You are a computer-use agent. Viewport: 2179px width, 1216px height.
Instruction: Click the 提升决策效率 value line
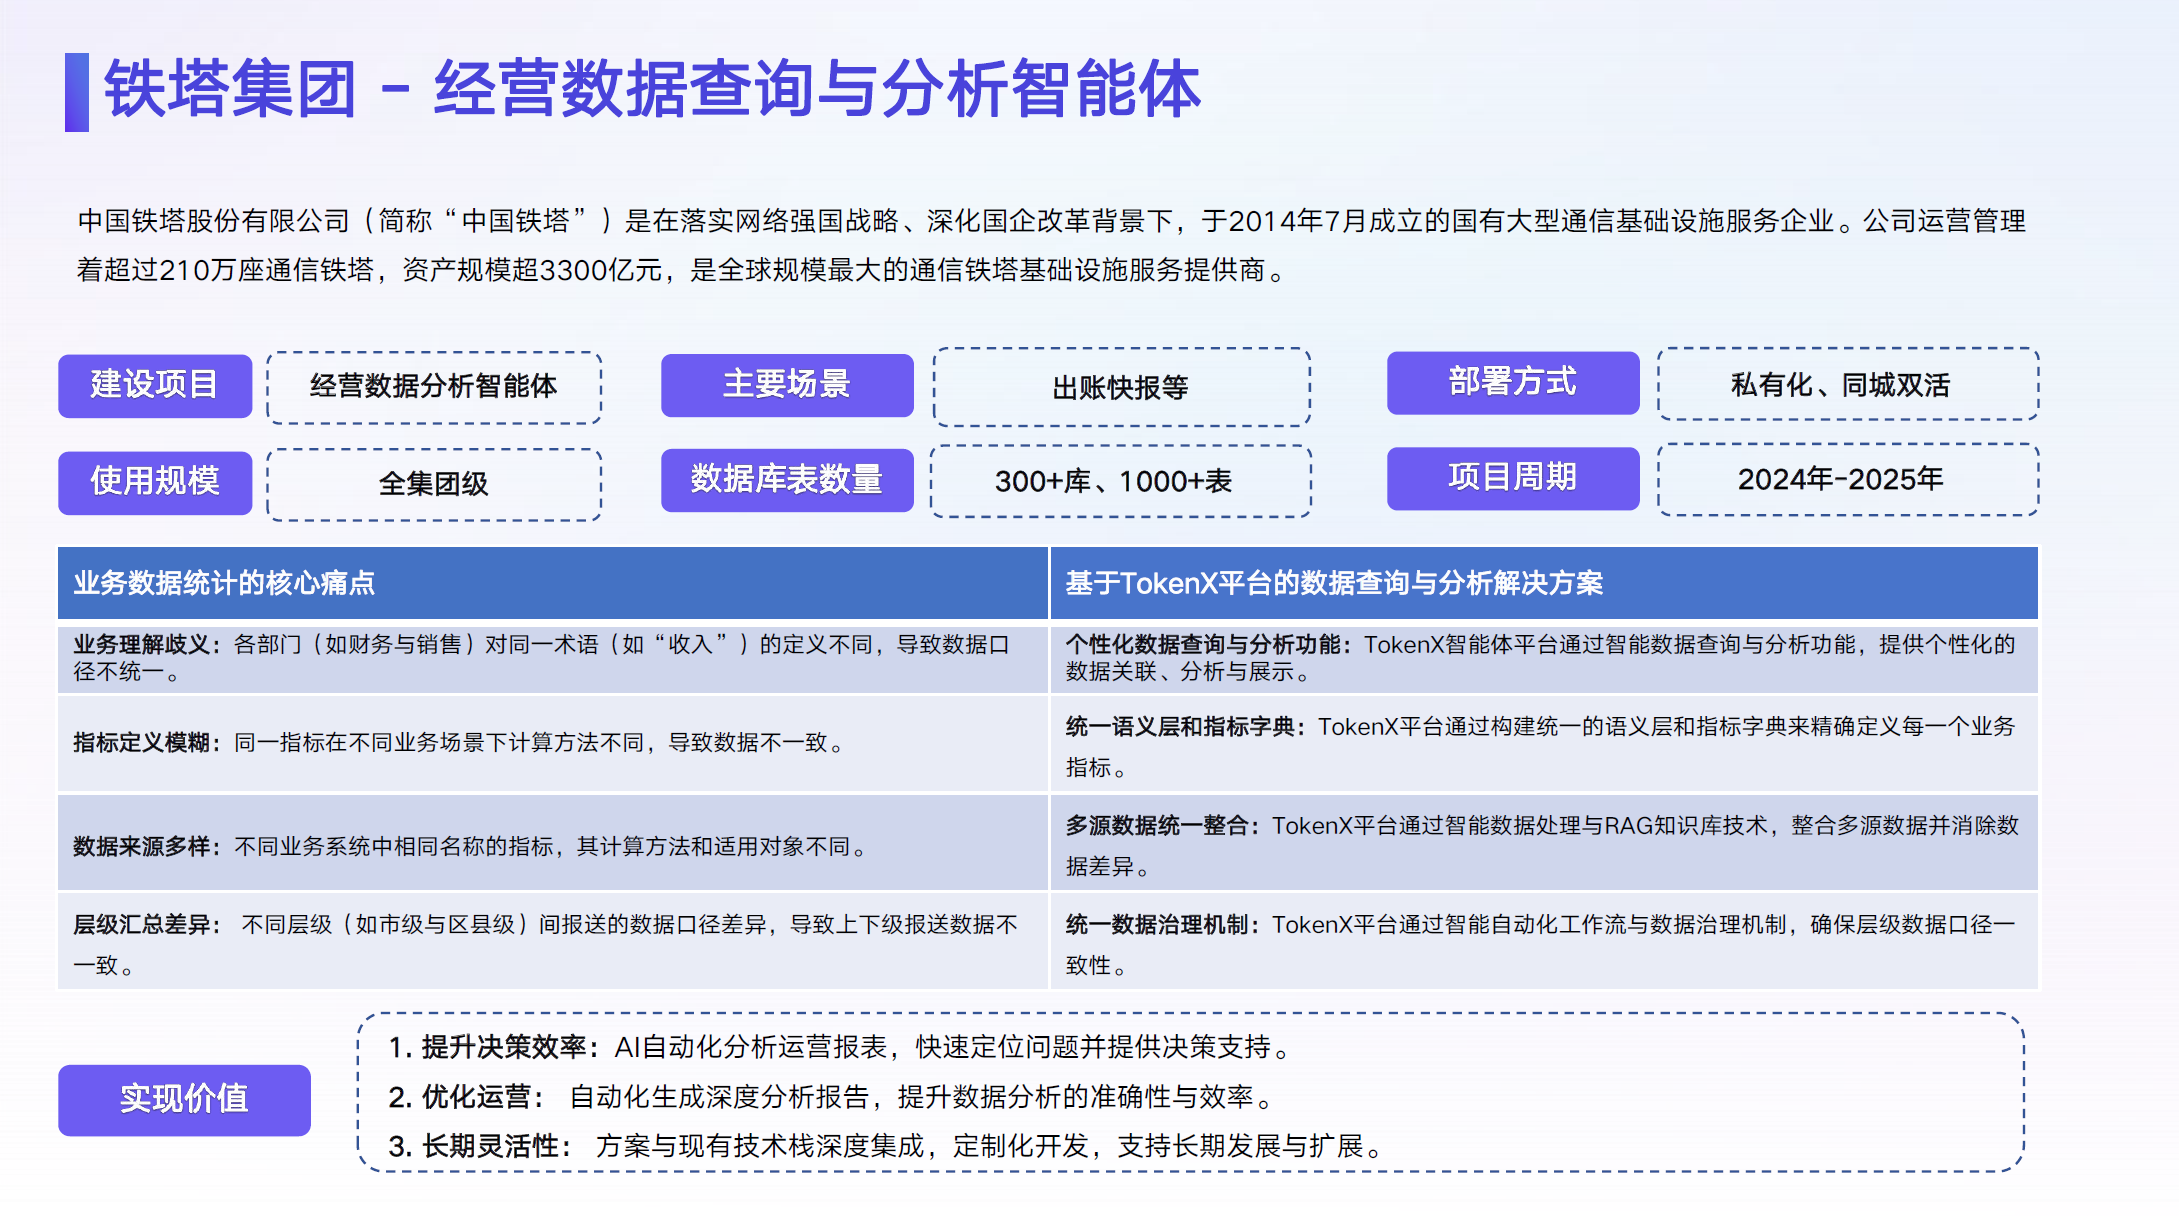(x=840, y=1047)
